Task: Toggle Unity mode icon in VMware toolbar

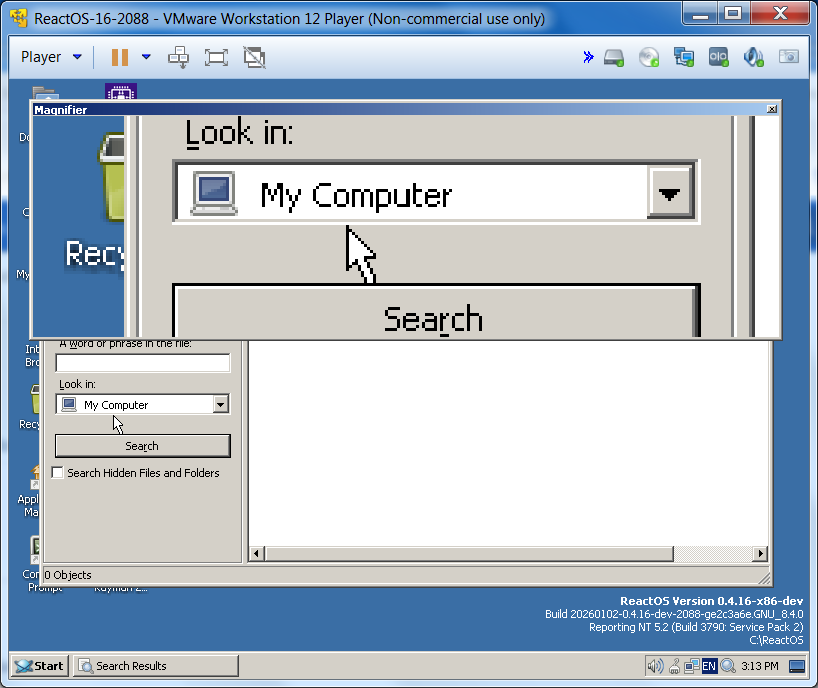Action: coord(255,57)
